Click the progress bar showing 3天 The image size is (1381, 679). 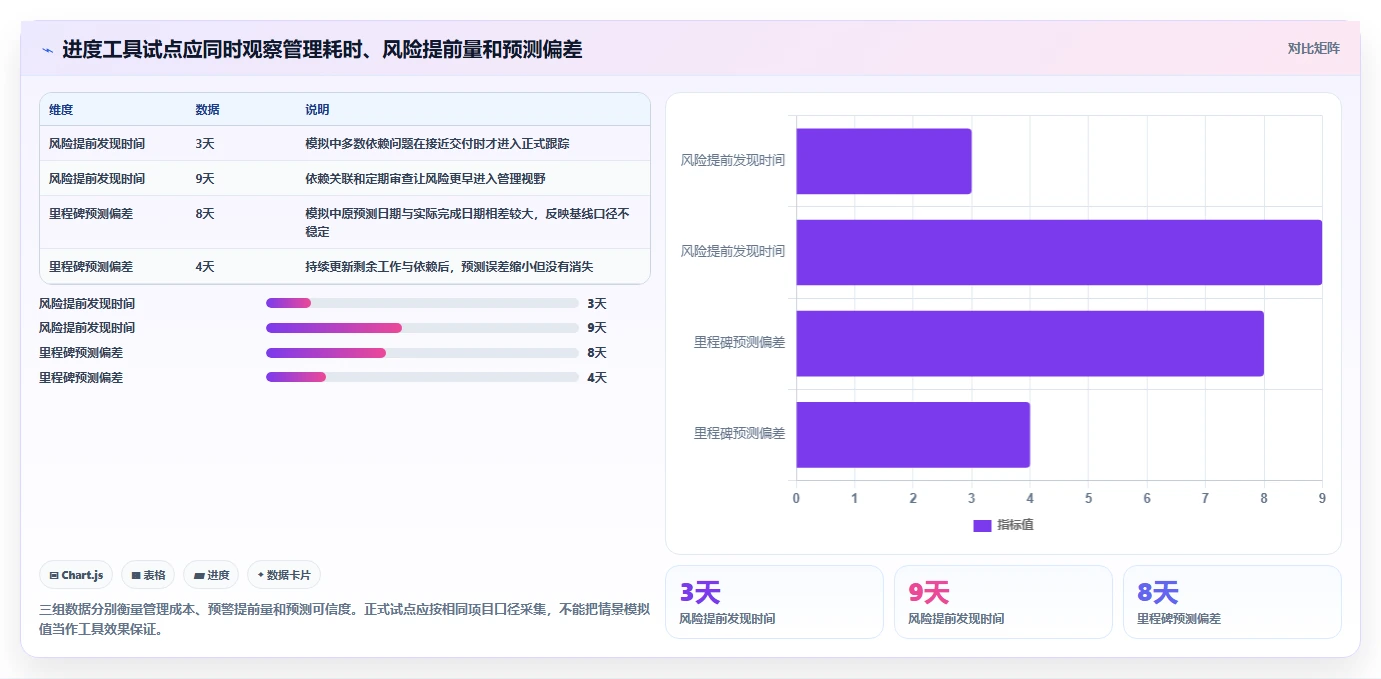click(x=422, y=303)
